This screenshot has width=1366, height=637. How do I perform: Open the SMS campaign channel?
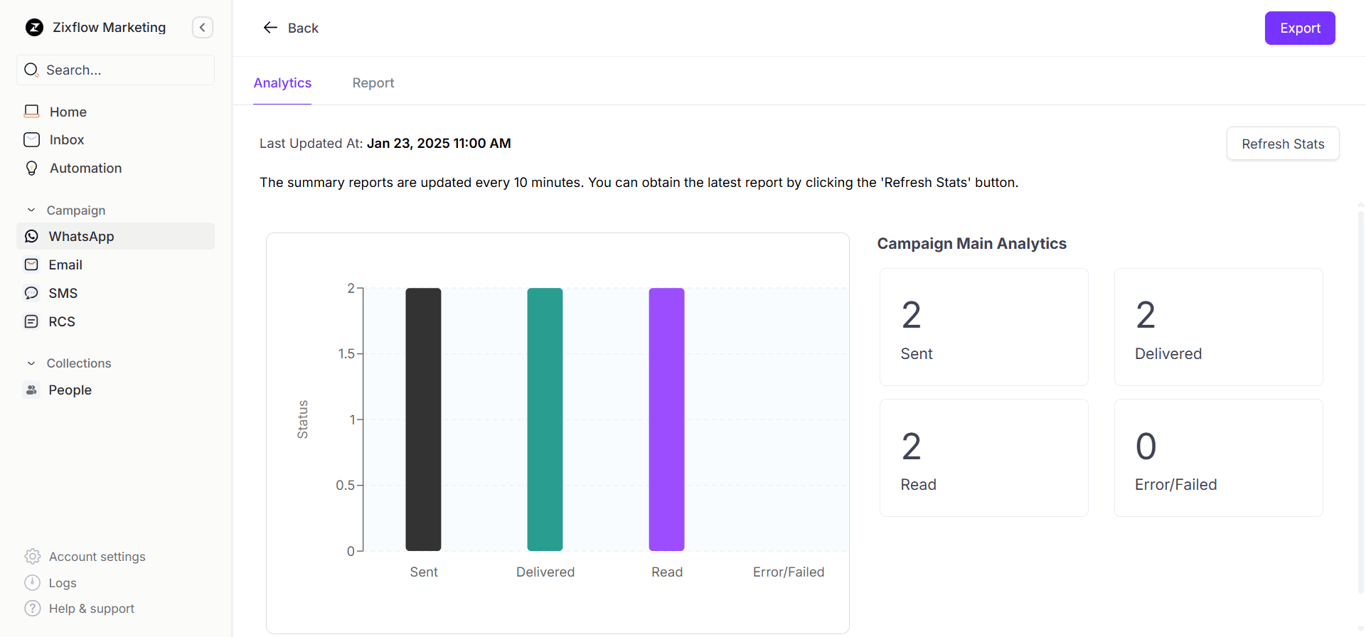(62, 292)
